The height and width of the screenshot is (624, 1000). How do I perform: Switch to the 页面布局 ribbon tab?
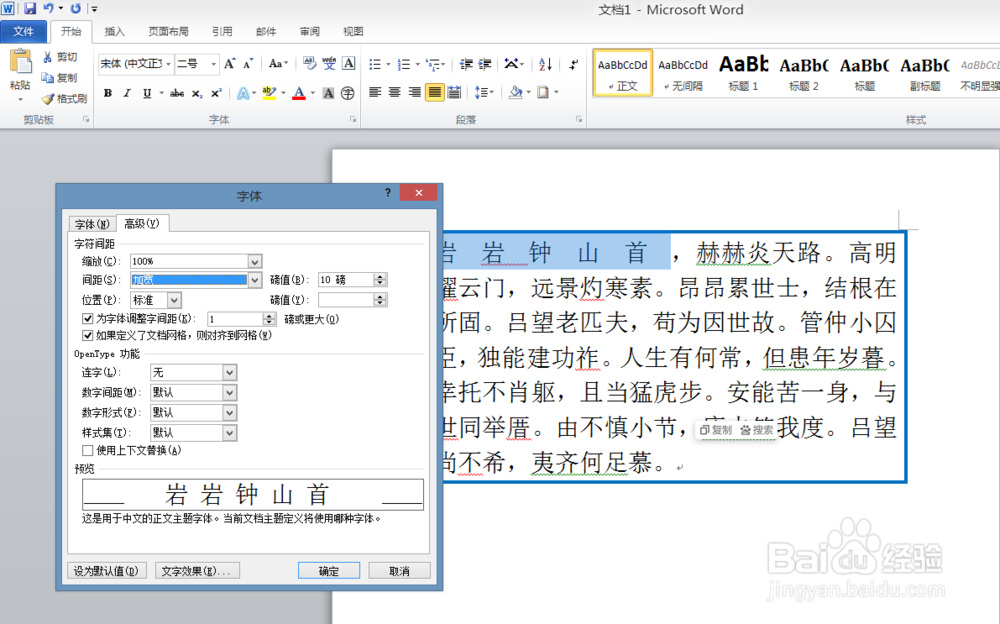pyautogui.click(x=168, y=31)
